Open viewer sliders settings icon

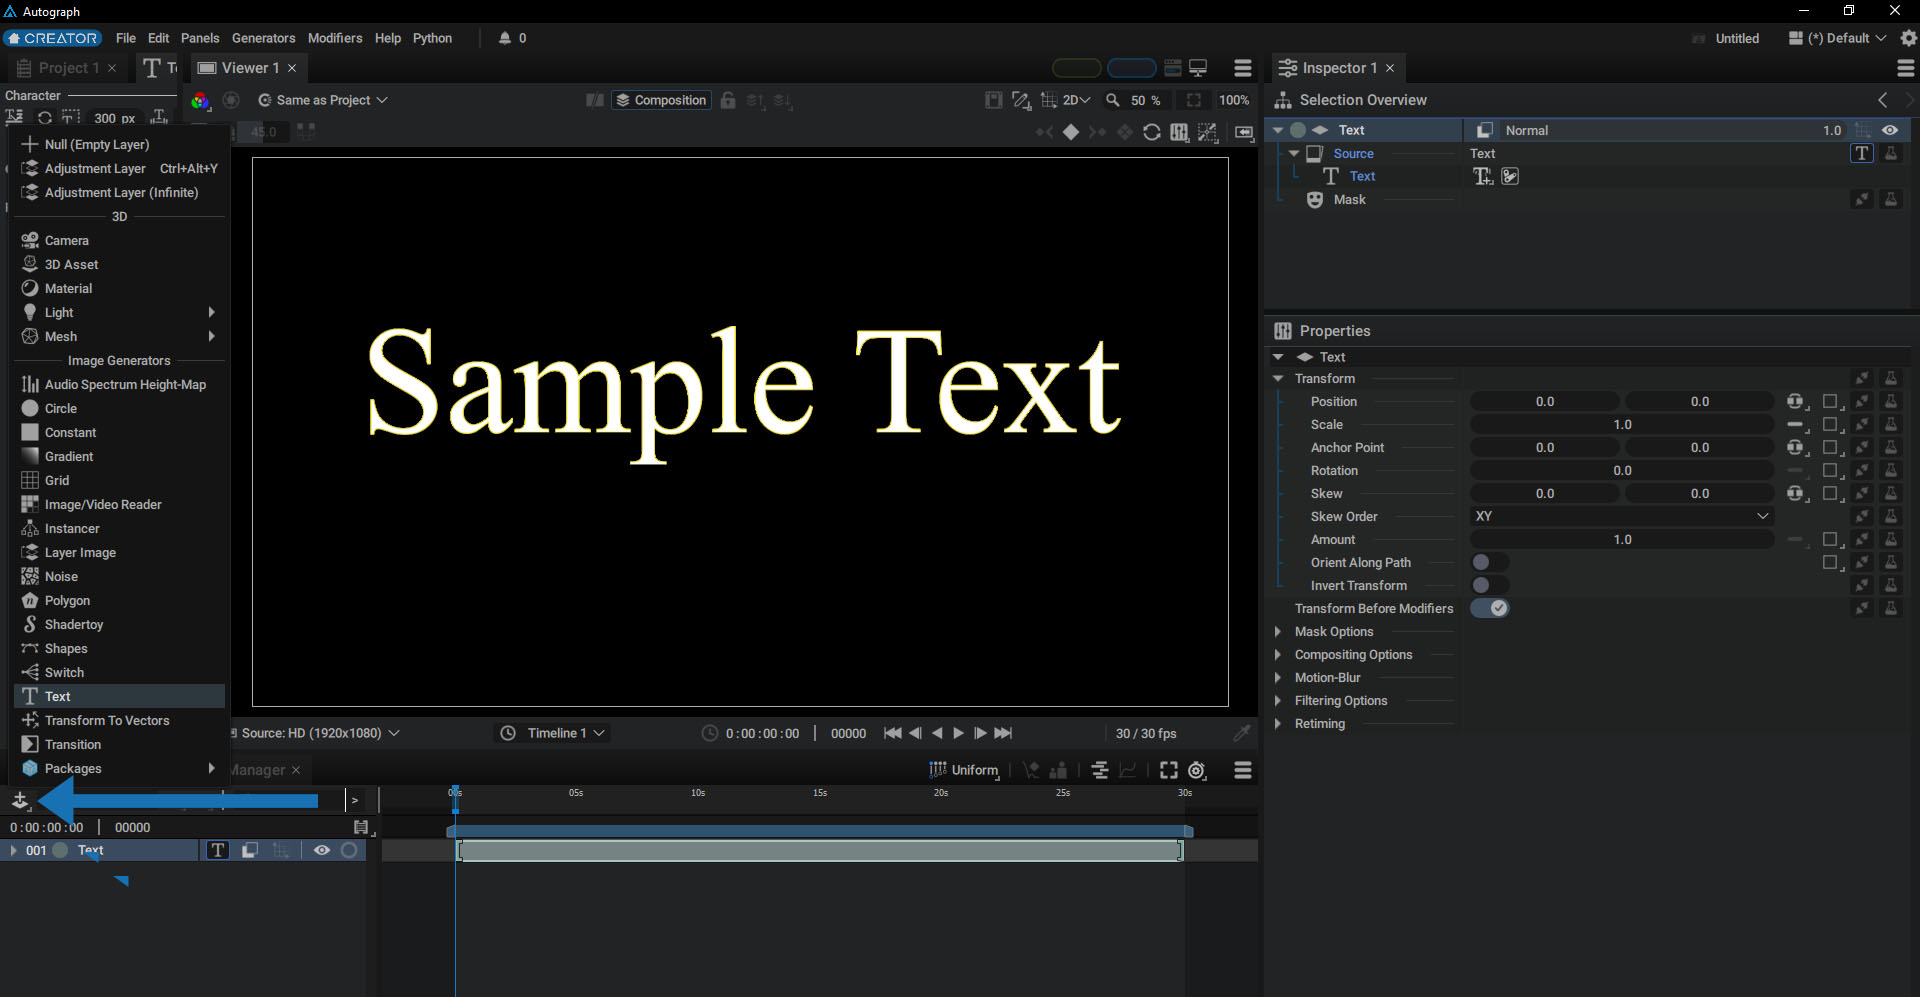[x=1180, y=132]
